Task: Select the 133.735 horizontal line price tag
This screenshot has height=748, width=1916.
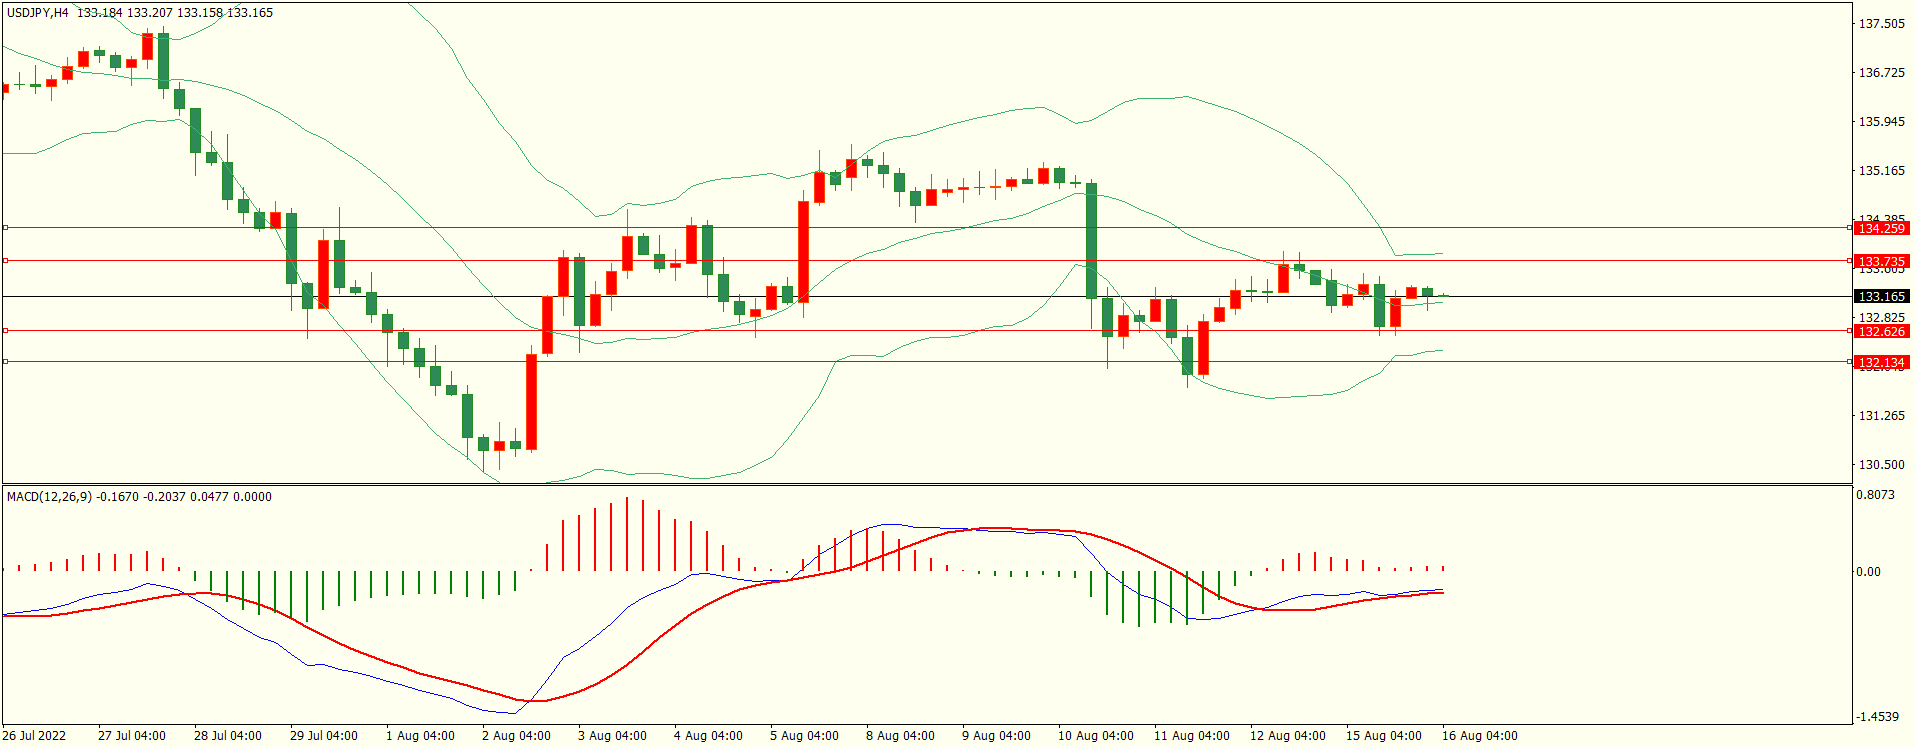Action: (1881, 262)
